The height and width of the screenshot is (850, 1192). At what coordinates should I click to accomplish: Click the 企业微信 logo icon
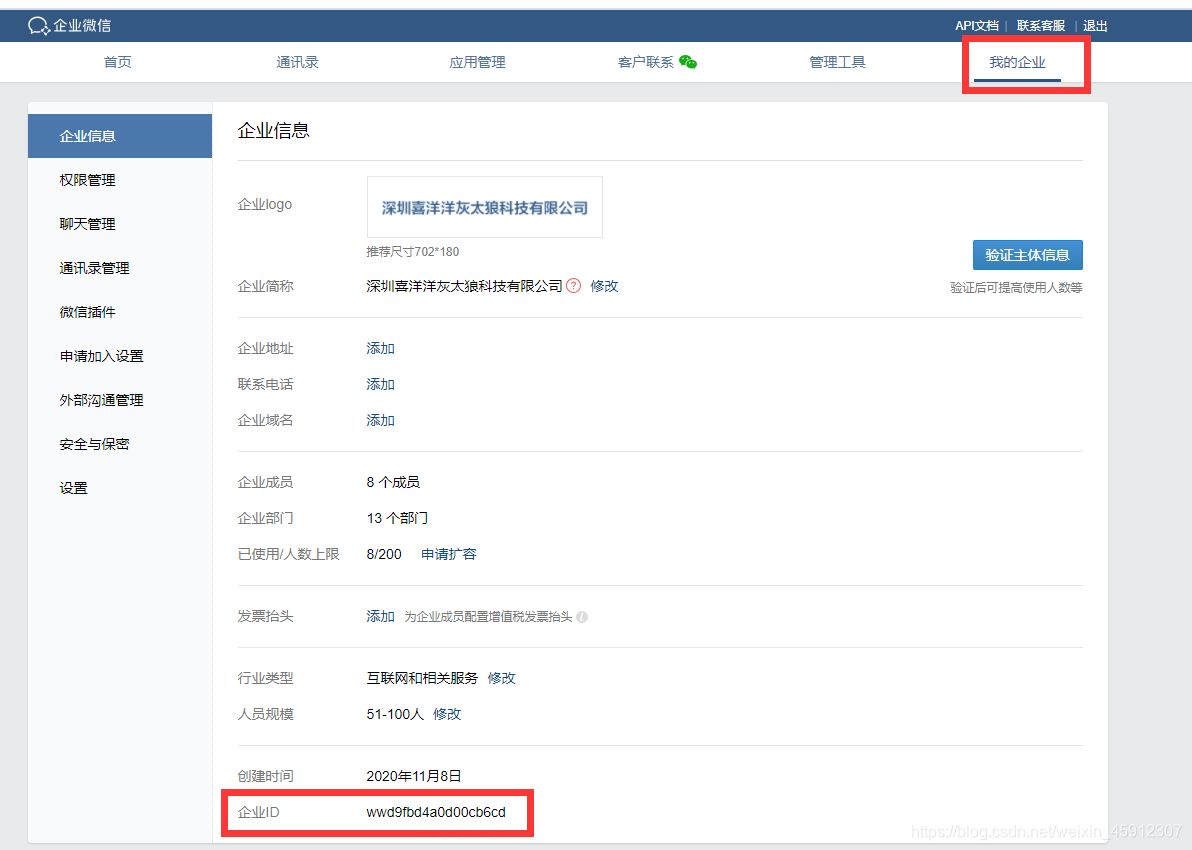point(39,26)
